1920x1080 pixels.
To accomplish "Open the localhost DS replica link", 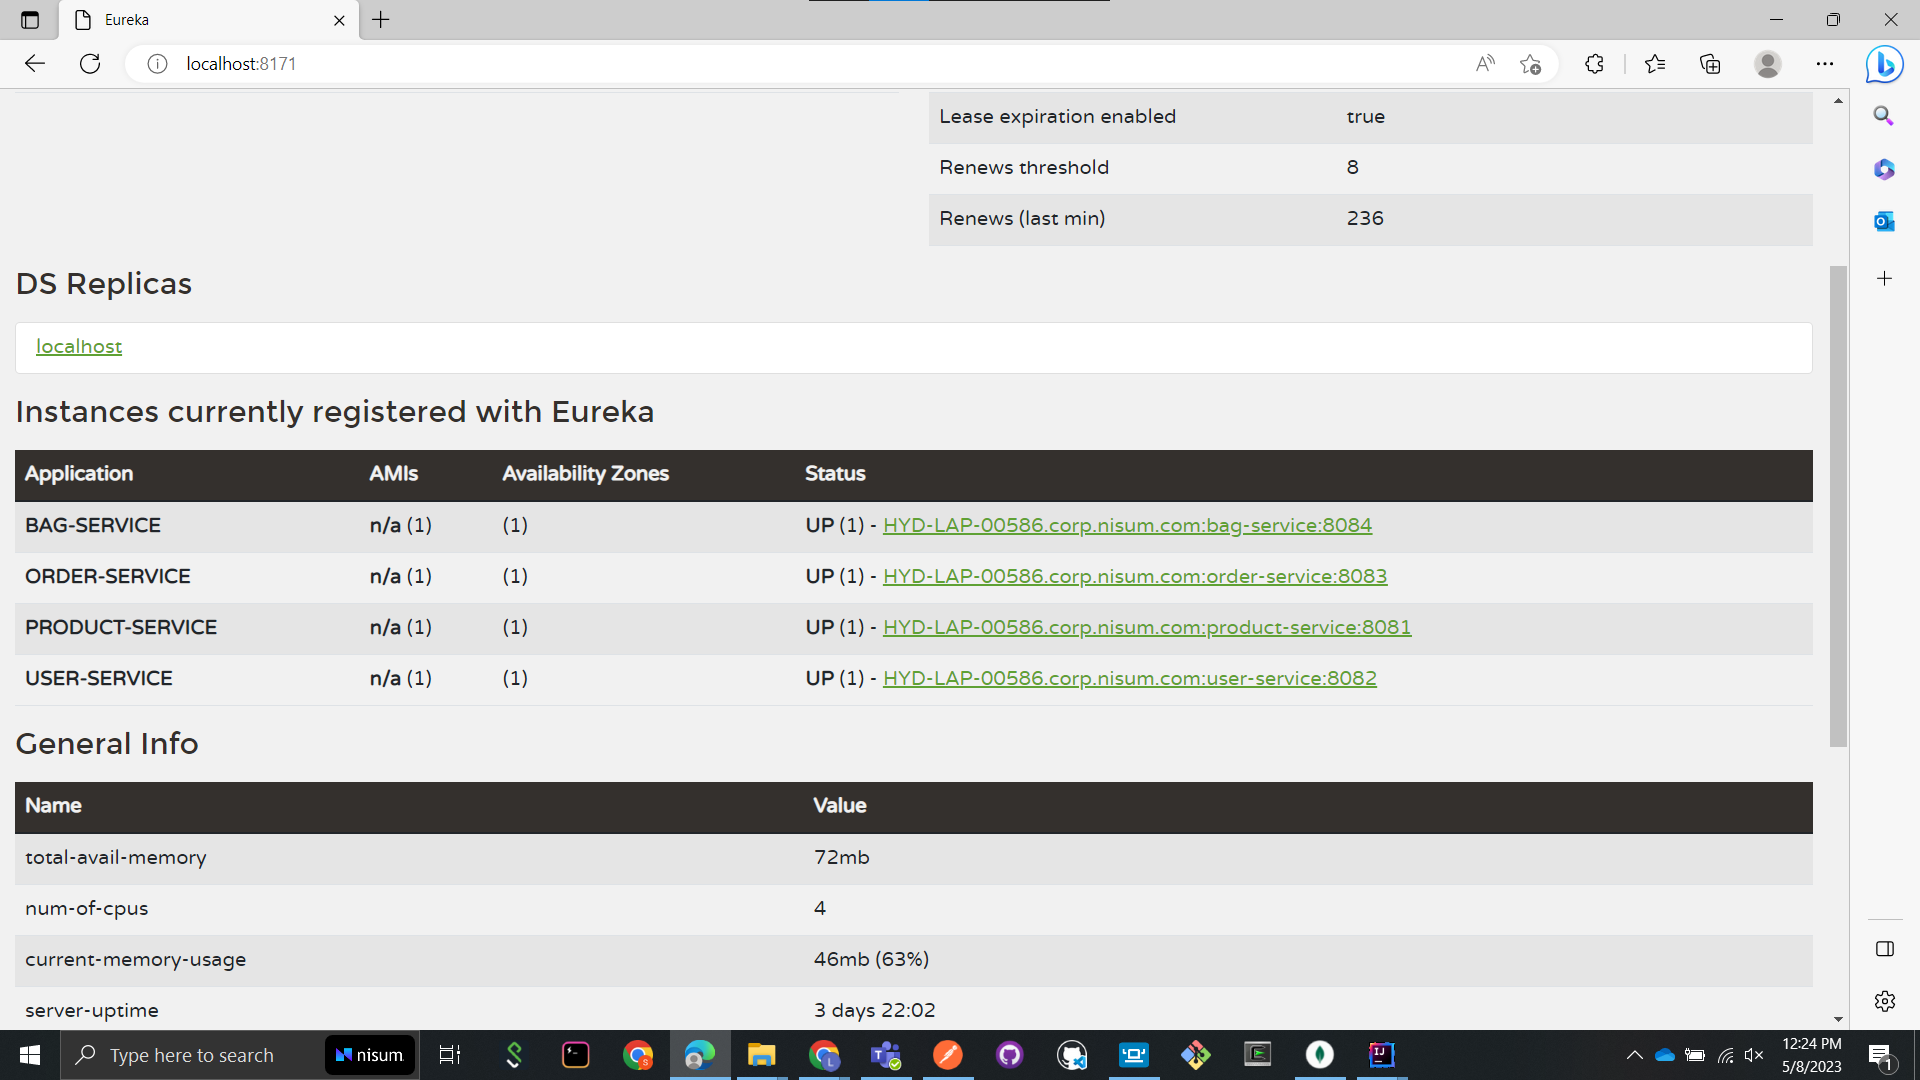I will click(79, 347).
